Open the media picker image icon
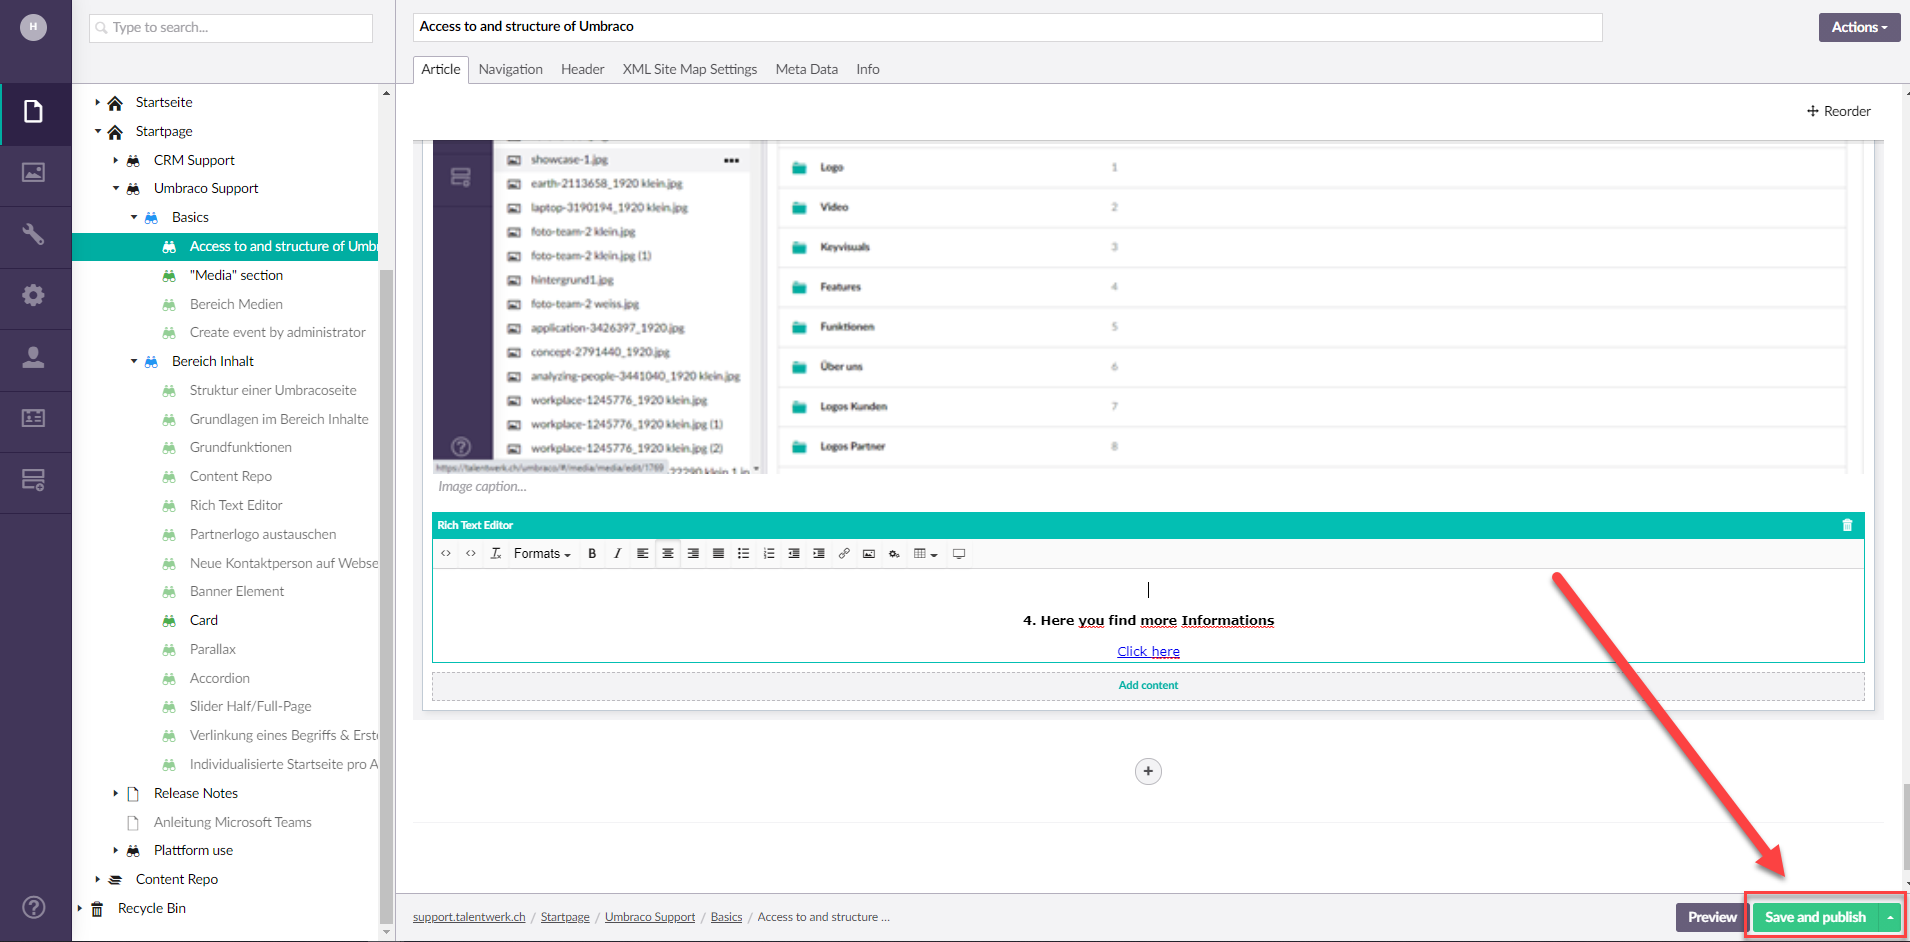The height and width of the screenshot is (942, 1910). 869,554
